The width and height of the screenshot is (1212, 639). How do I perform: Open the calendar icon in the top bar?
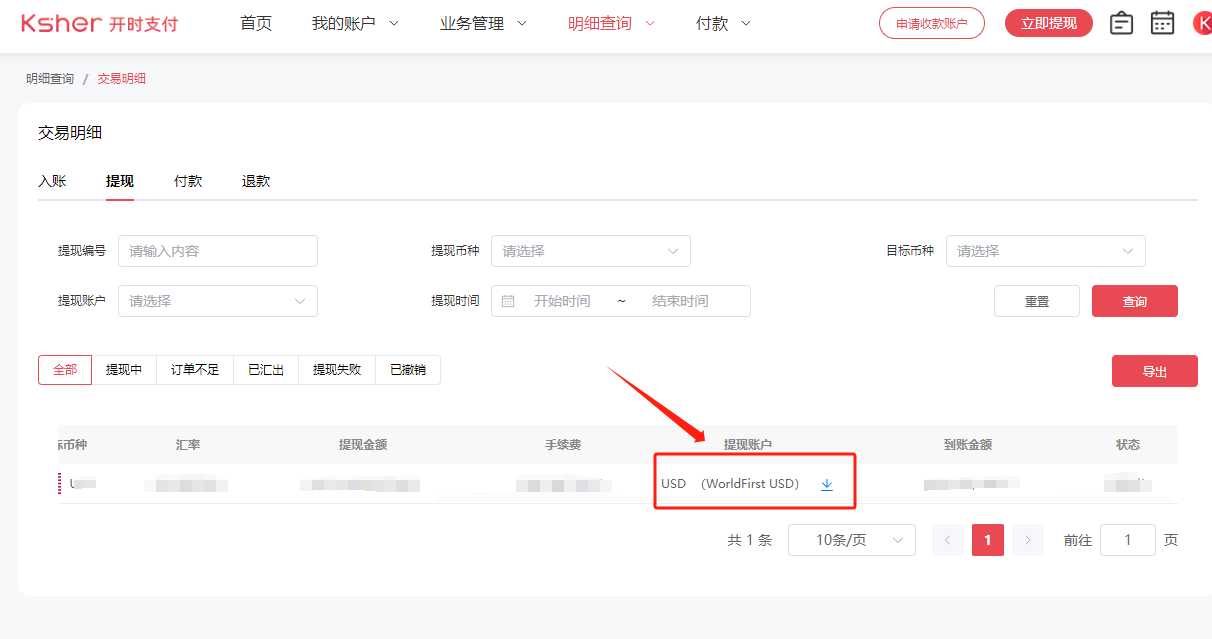tap(1162, 22)
